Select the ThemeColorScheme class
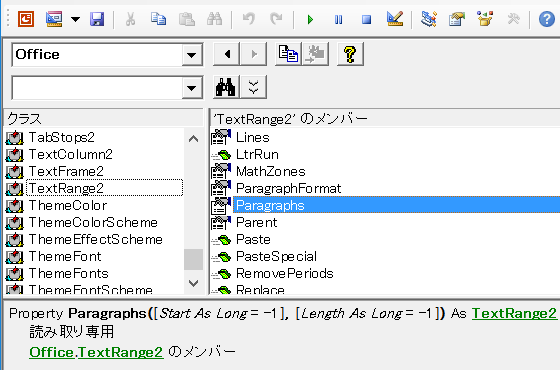Screen dimensions: 560x370 (x=93, y=222)
